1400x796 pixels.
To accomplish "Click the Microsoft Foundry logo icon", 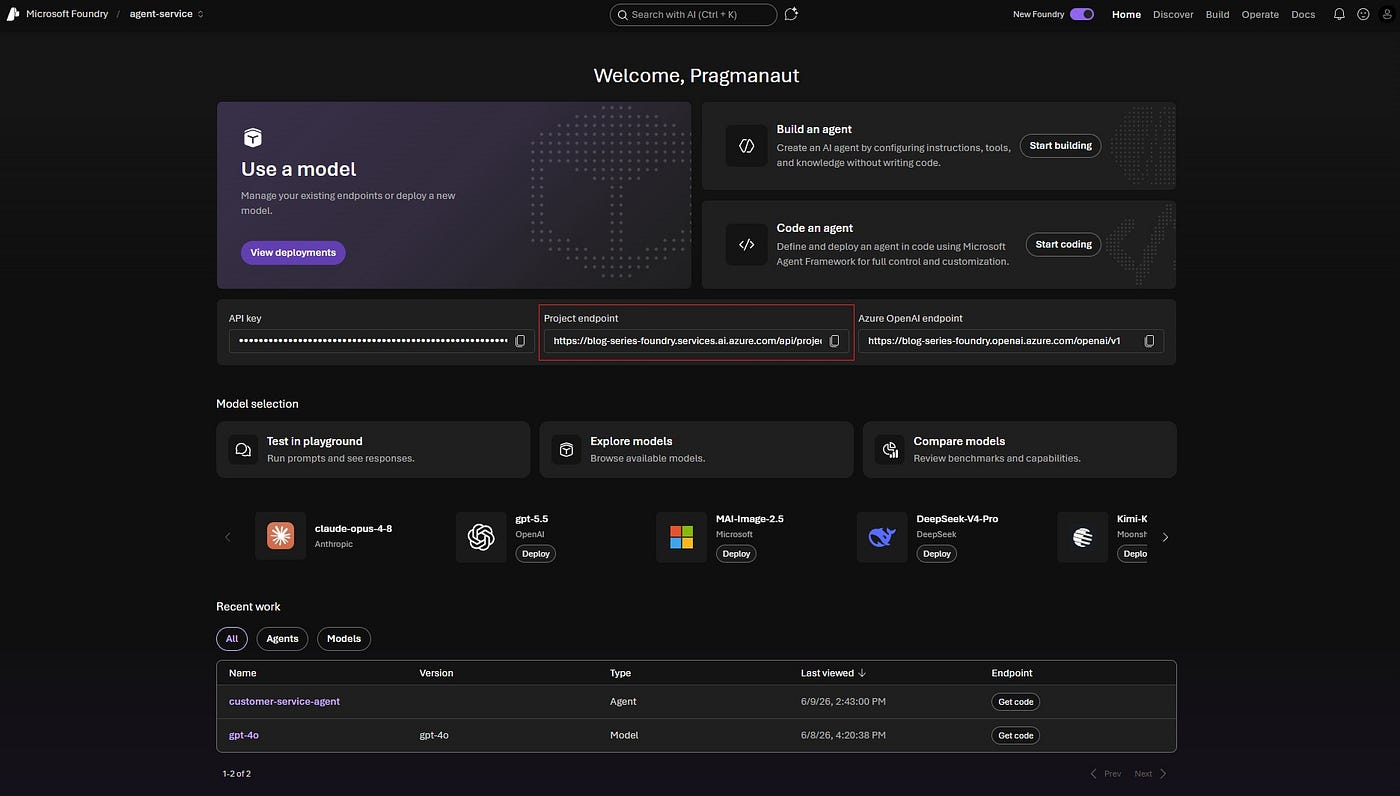I will pos(13,14).
